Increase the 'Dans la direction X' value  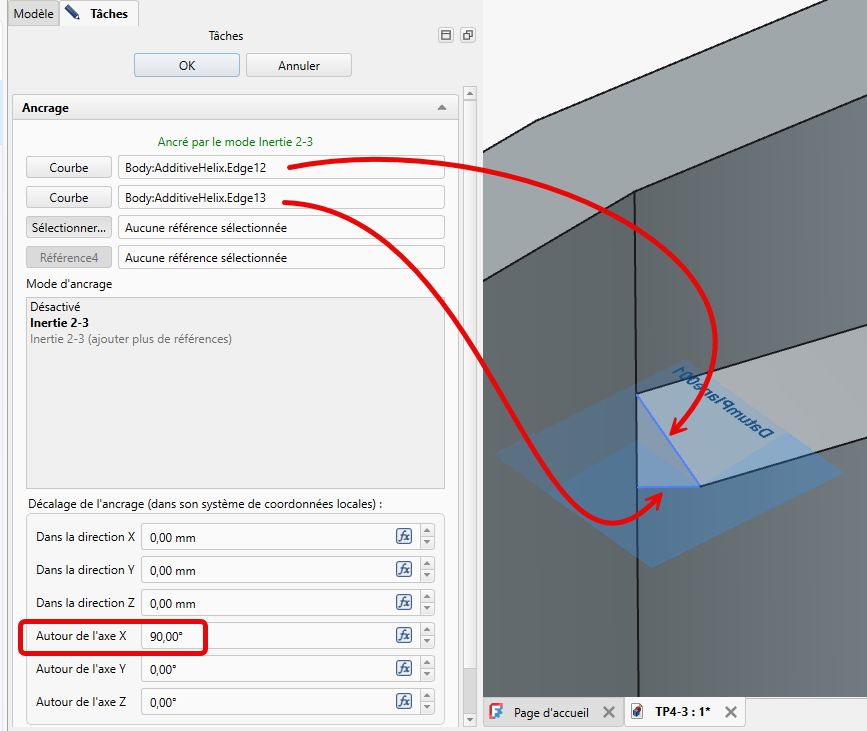click(427, 530)
